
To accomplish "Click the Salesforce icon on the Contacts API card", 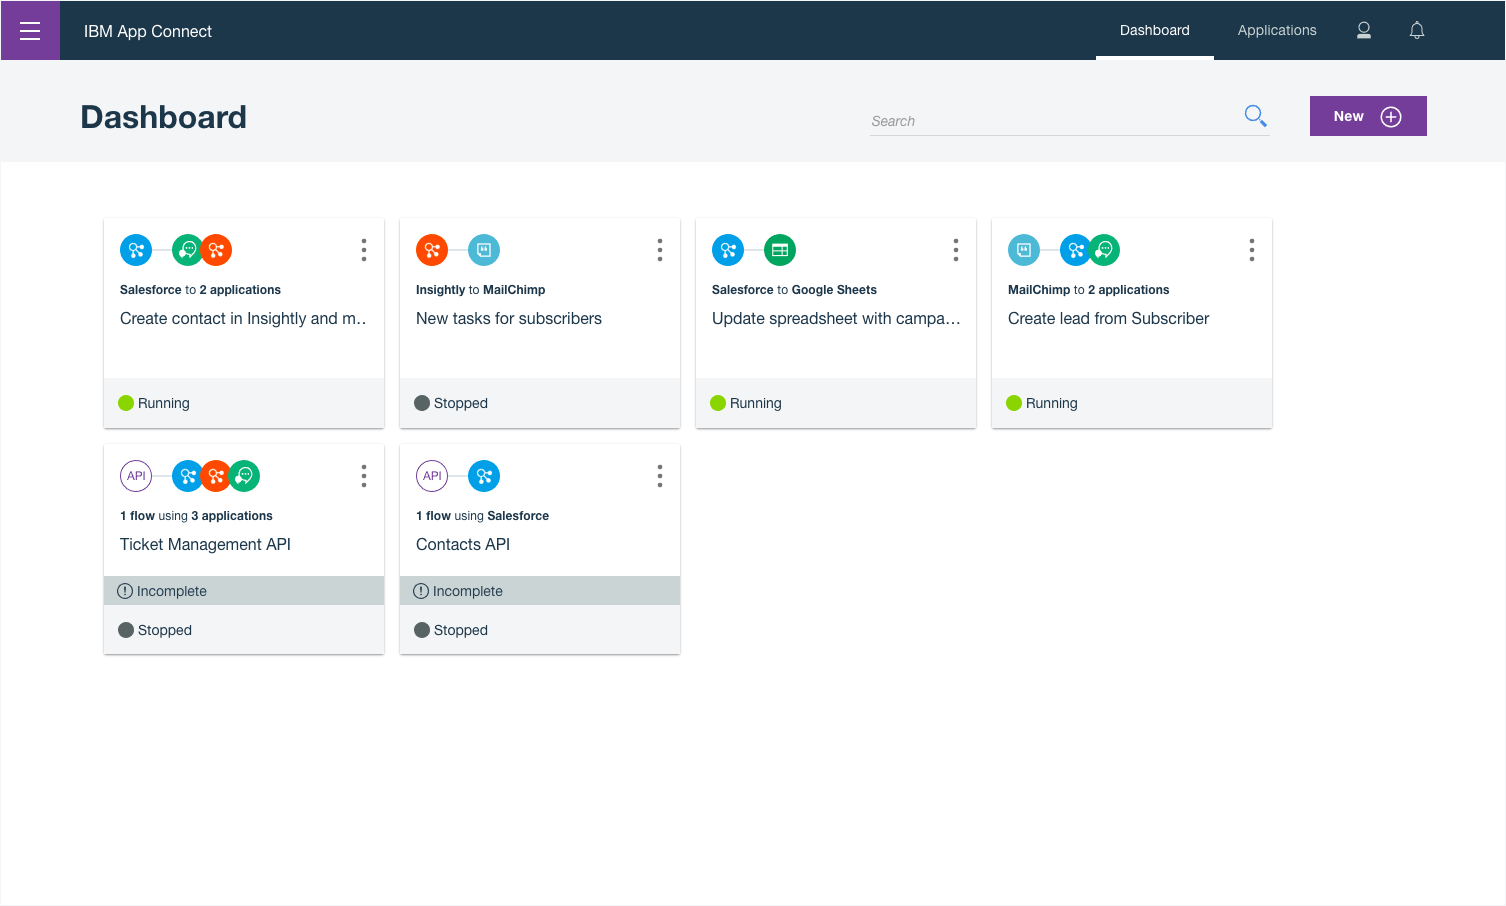I will 484,476.
